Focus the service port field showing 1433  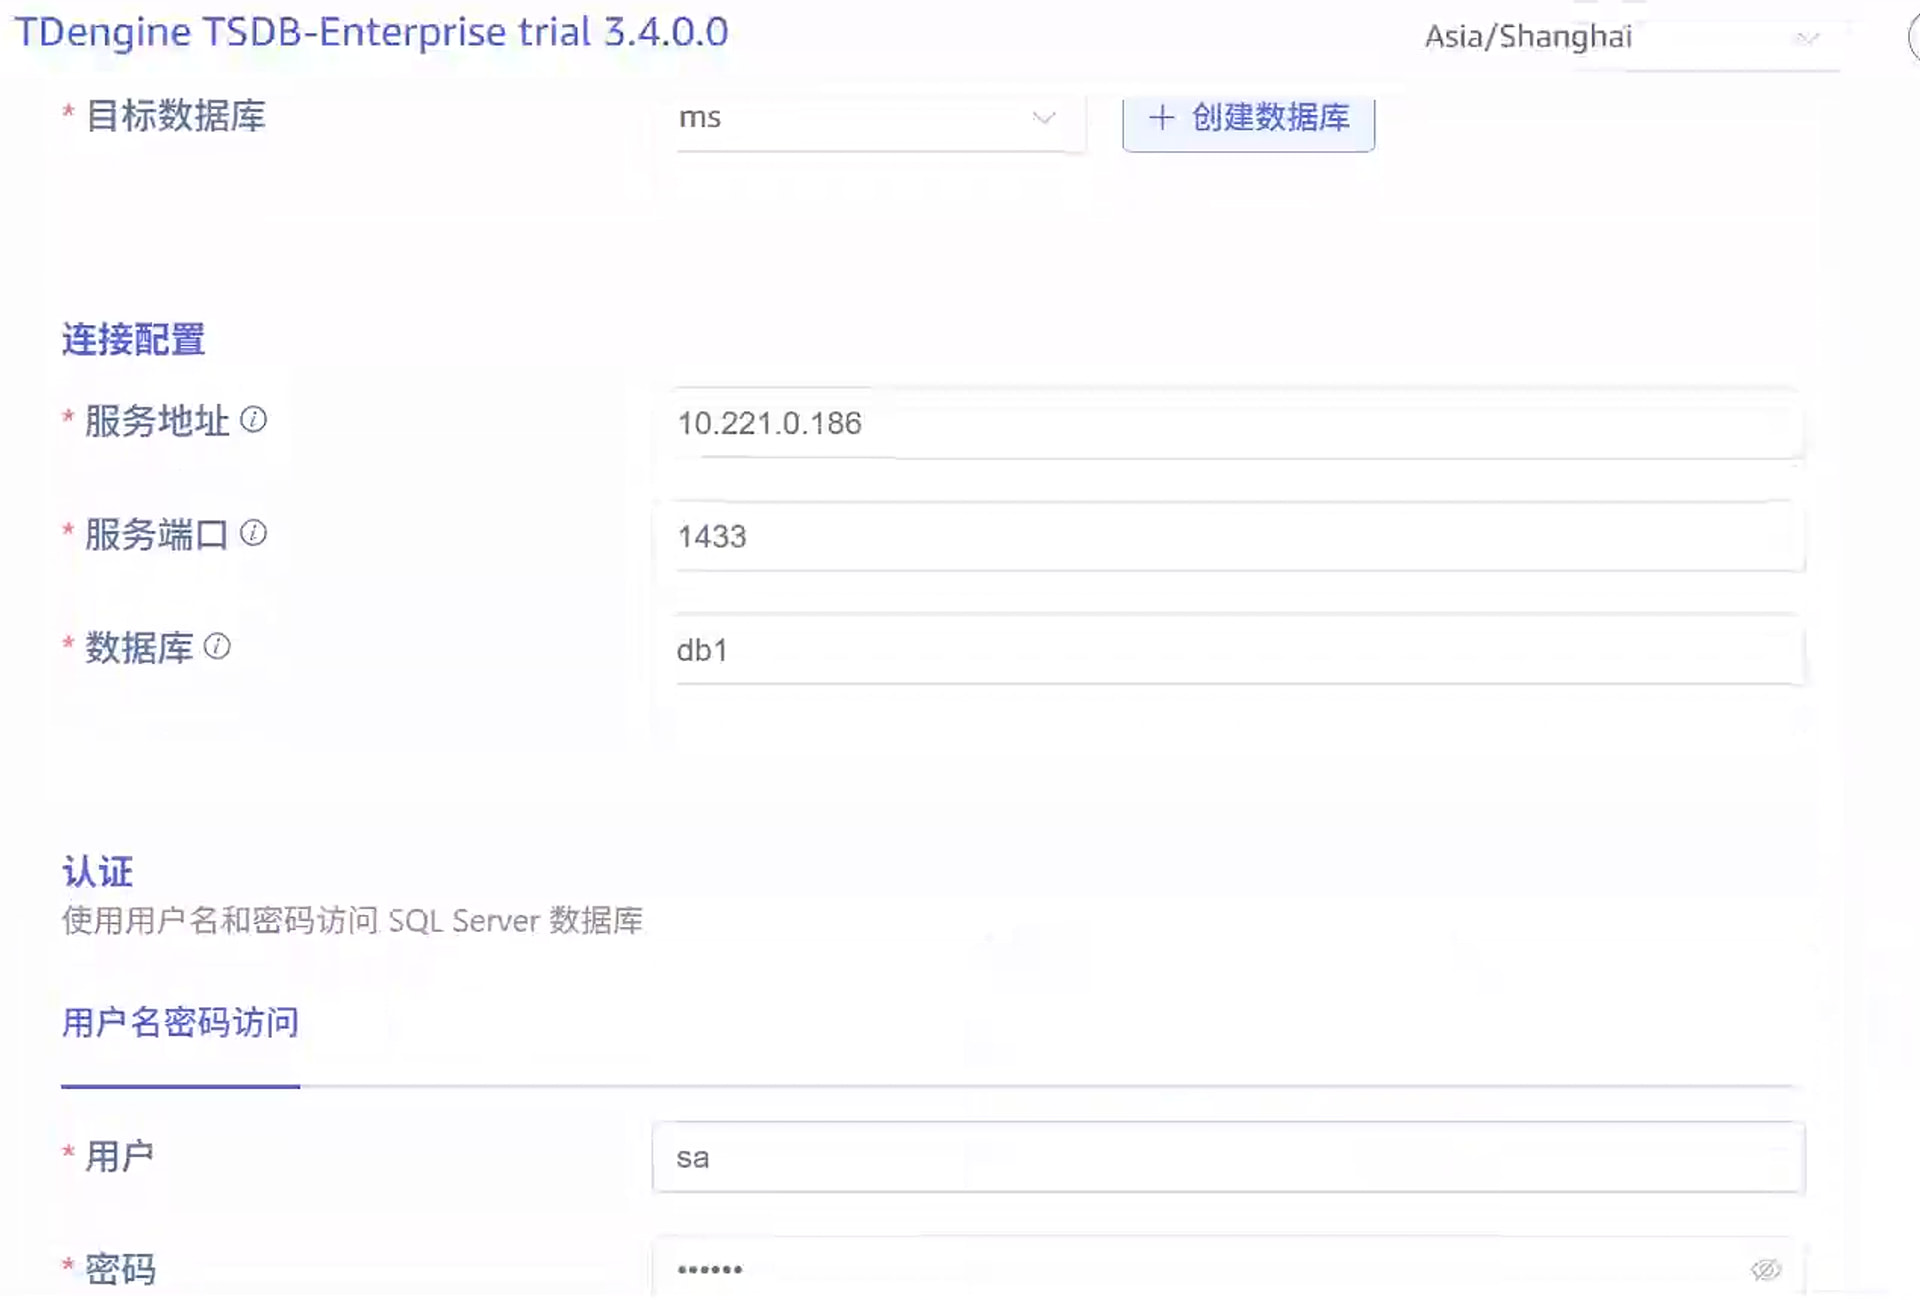point(1238,537)
